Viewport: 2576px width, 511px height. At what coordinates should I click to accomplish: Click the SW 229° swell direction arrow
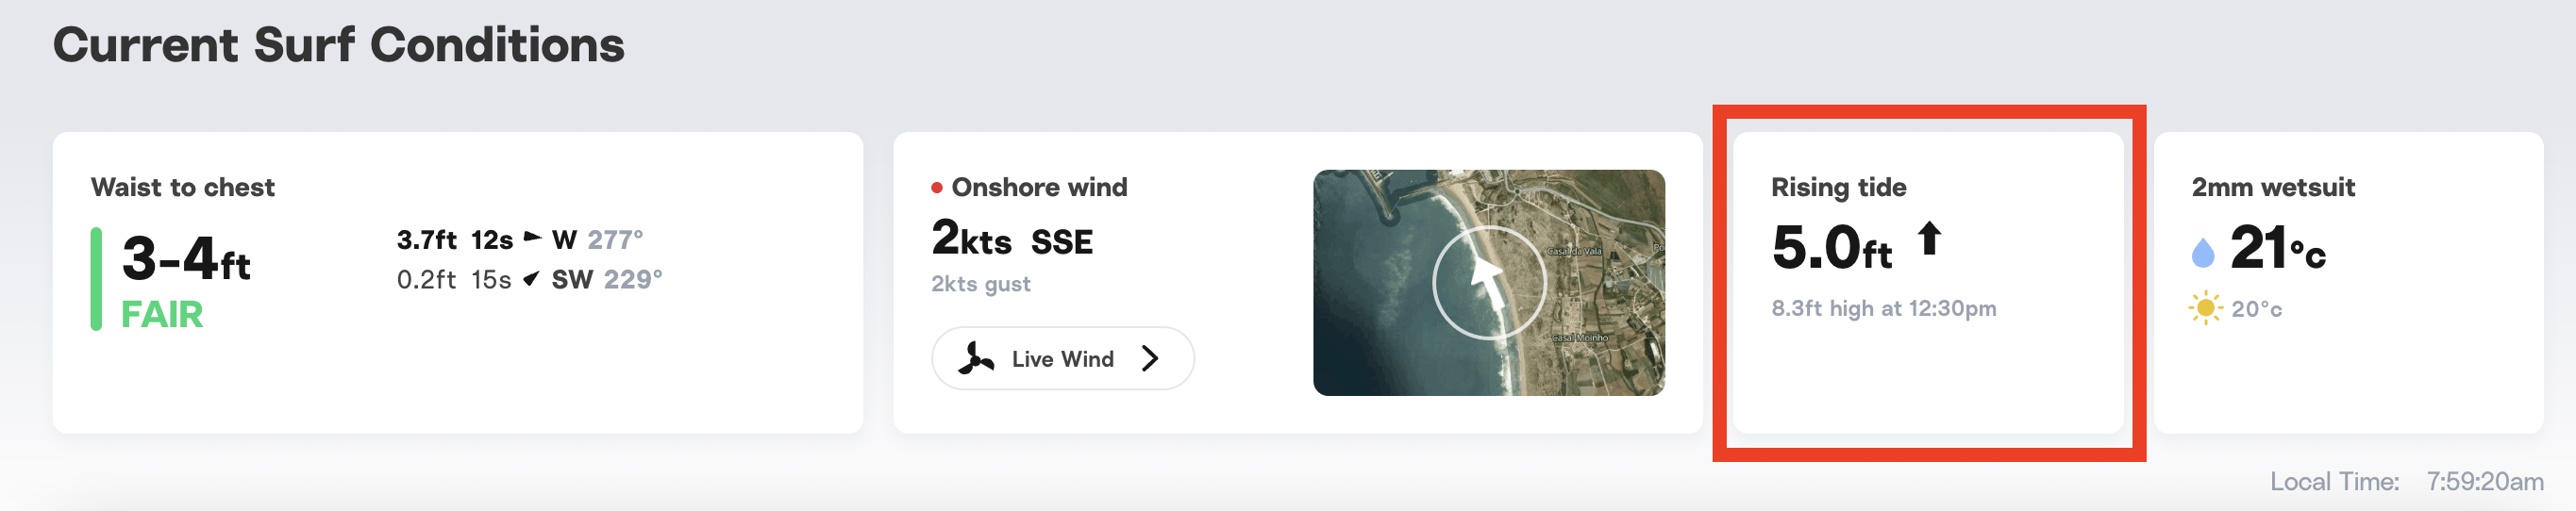(531, 278)
